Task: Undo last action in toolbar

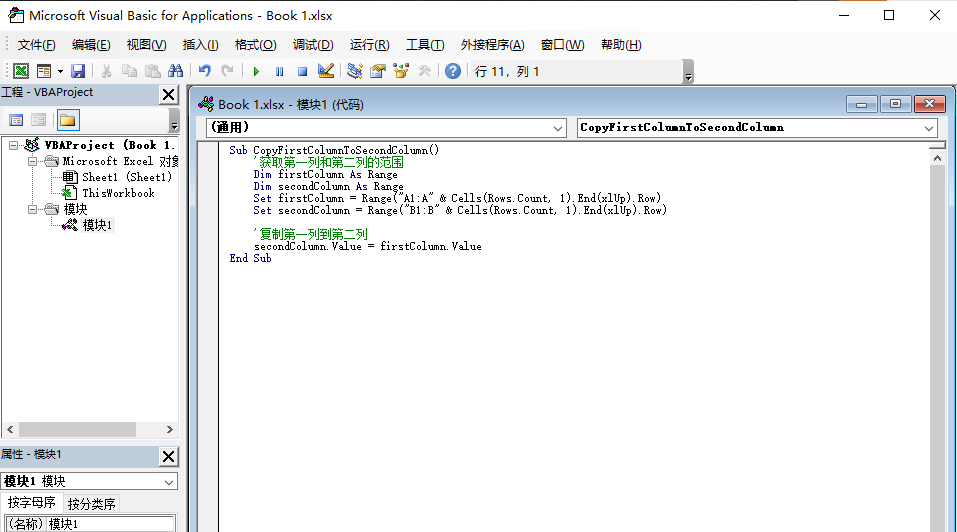Action: coord(204,71)
